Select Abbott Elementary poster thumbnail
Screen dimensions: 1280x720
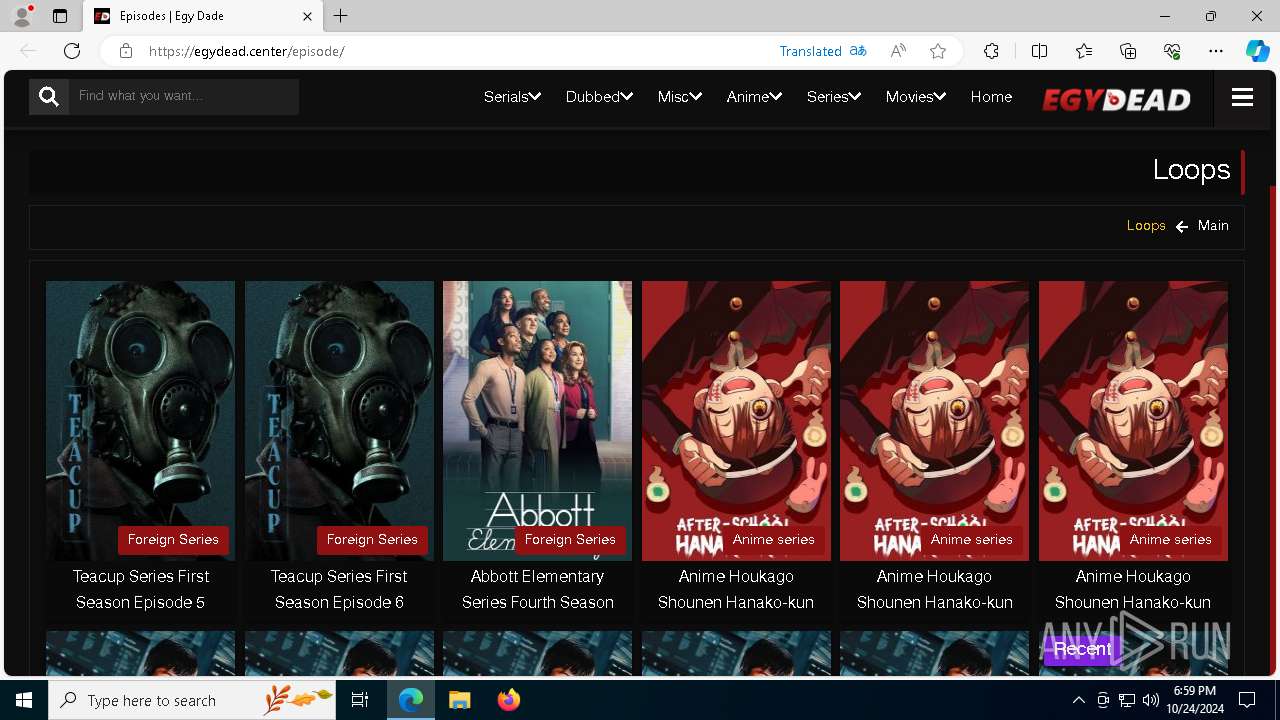pos(538,421)
